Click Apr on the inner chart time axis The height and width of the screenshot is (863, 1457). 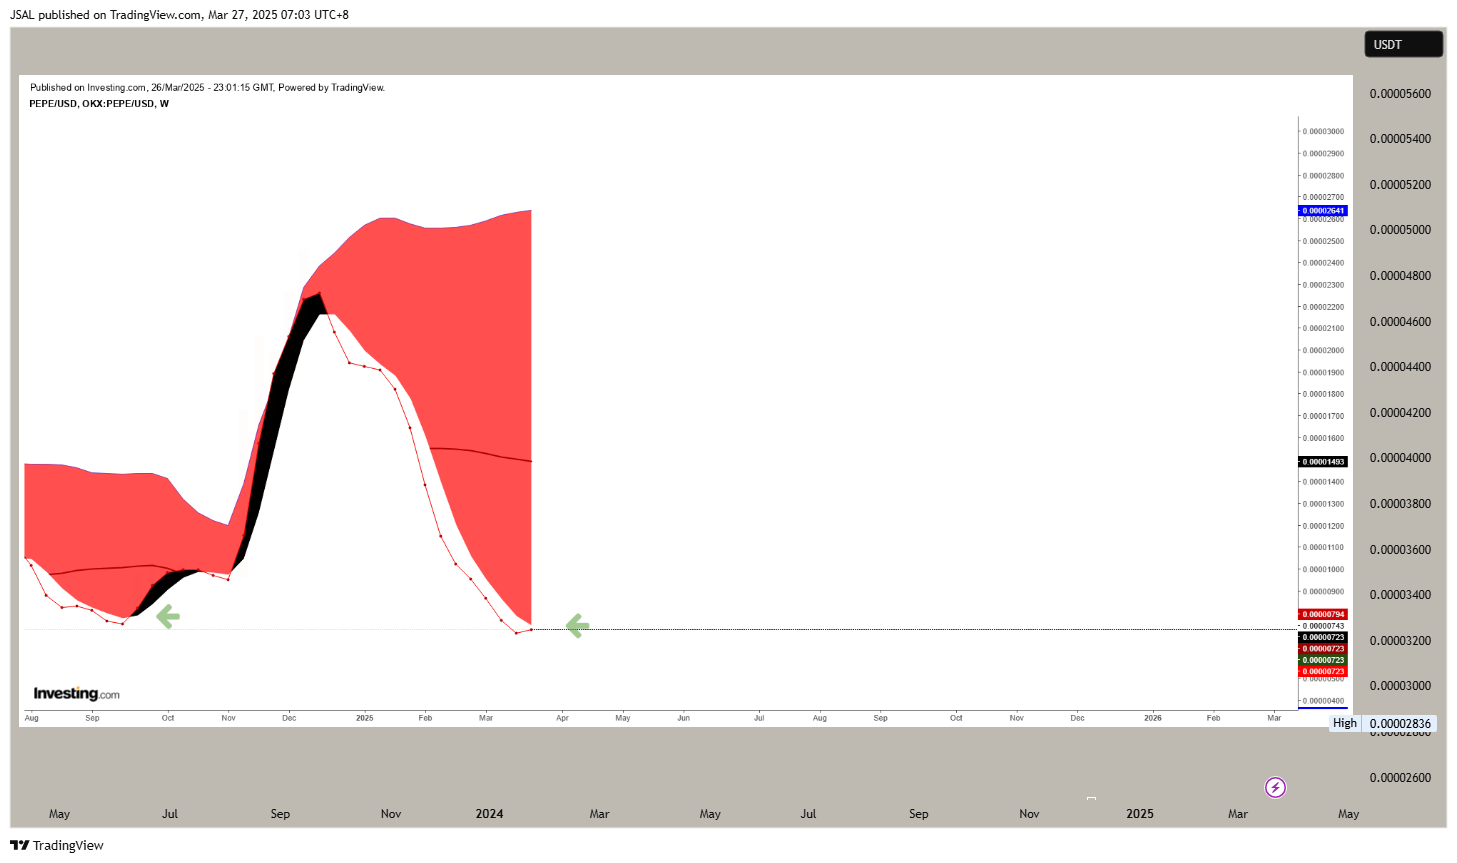point(562,718)
